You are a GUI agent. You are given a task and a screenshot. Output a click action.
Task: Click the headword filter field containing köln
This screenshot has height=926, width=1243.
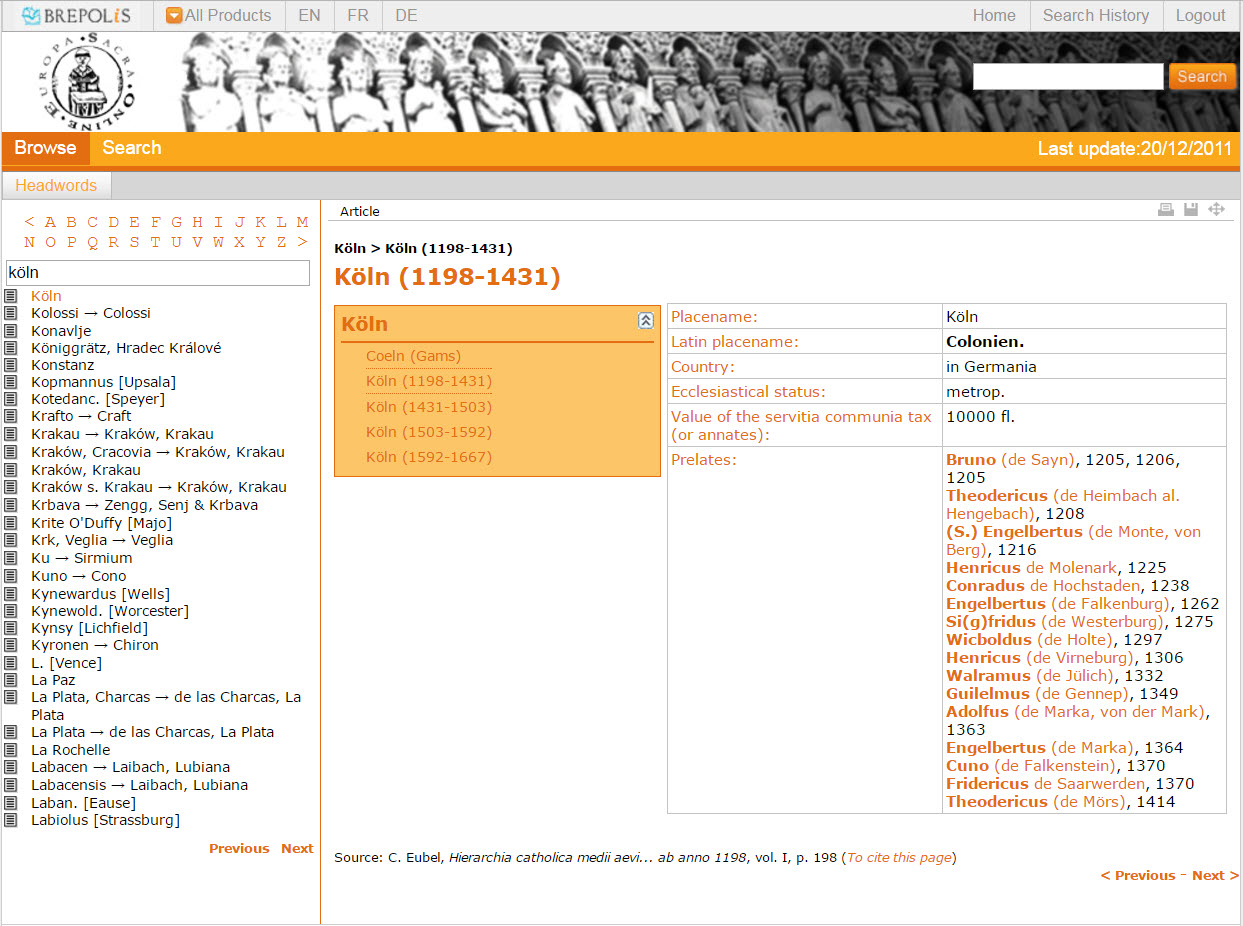158,273
